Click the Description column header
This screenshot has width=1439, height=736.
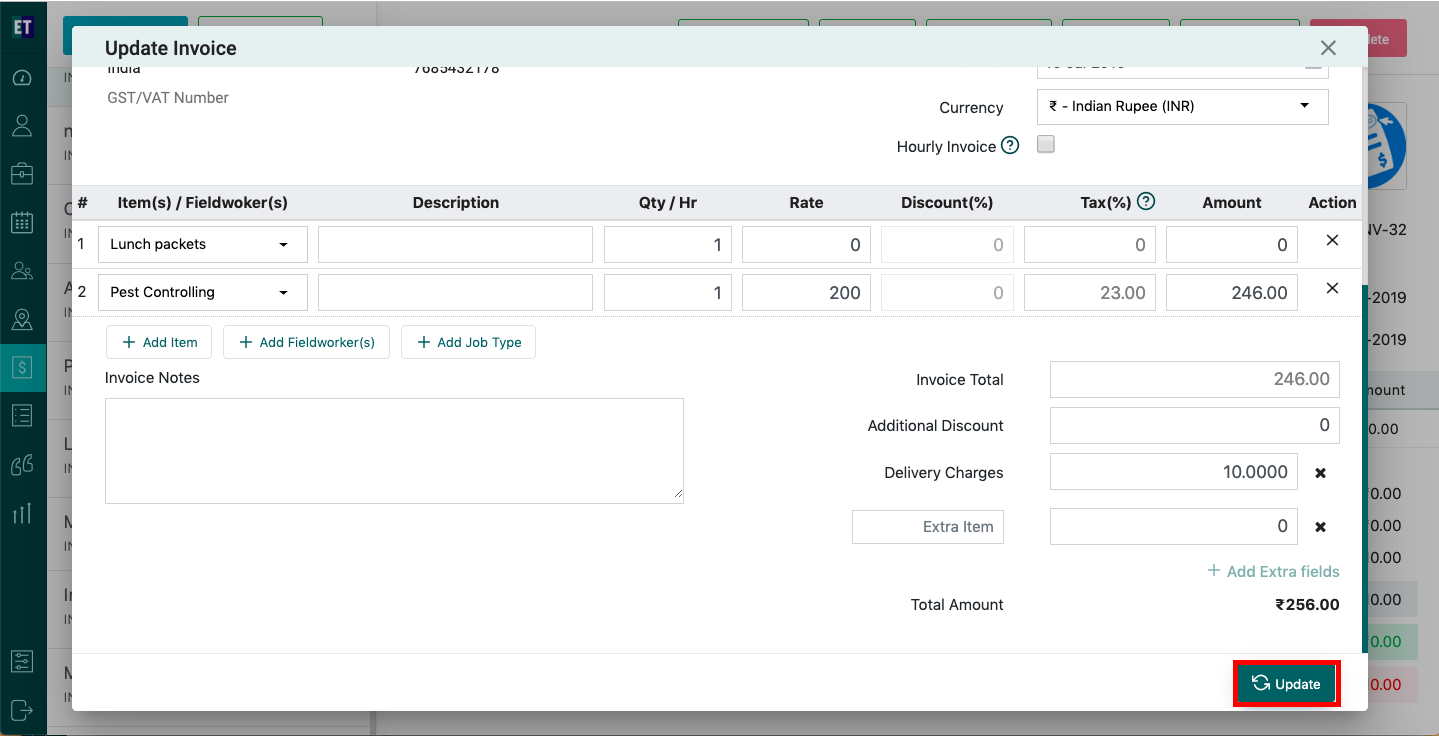click(x=455, y=202)
